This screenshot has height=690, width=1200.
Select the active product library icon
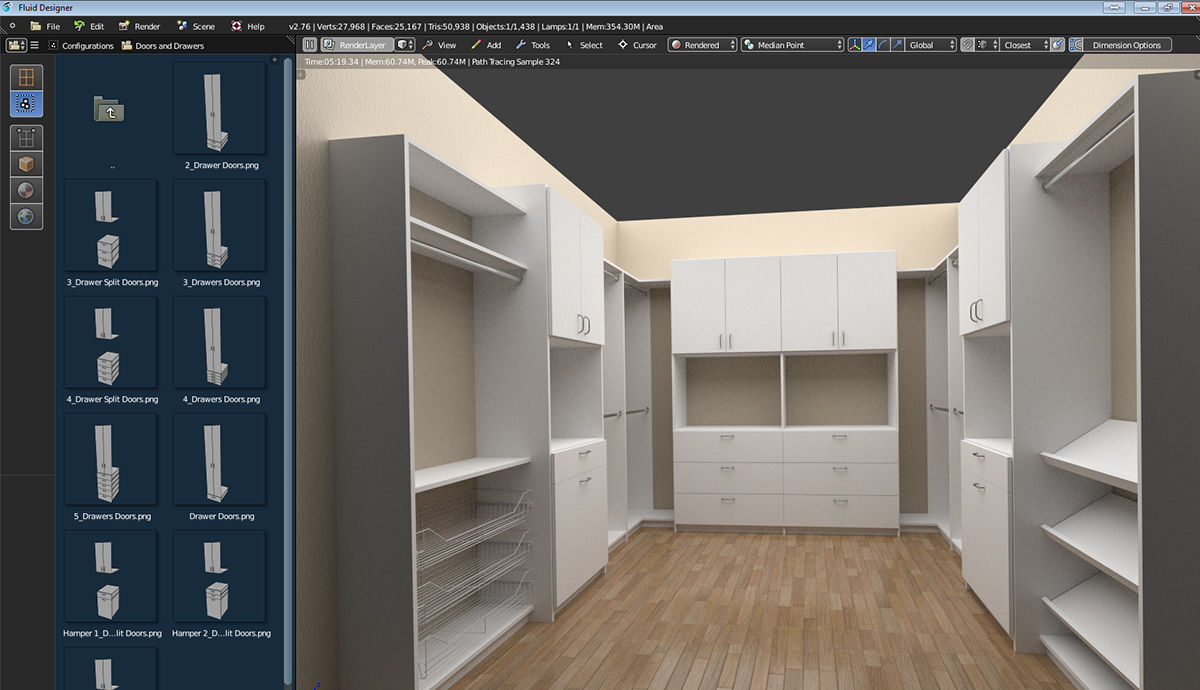pos(26,104)
